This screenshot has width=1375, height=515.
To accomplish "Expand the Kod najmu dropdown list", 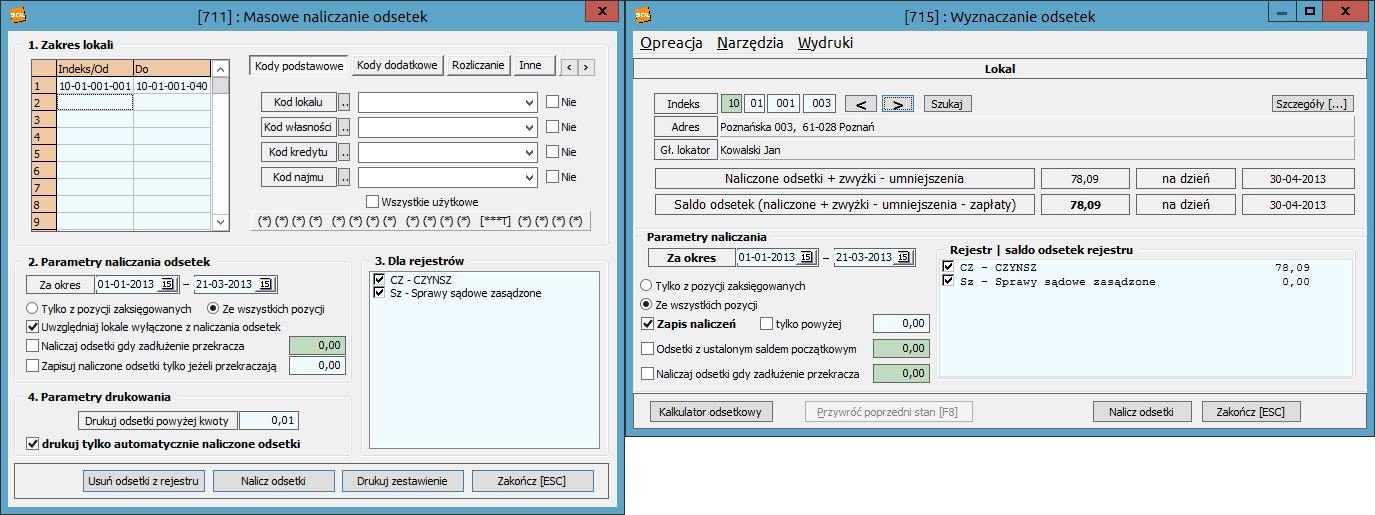I will (x=529, y=177).
